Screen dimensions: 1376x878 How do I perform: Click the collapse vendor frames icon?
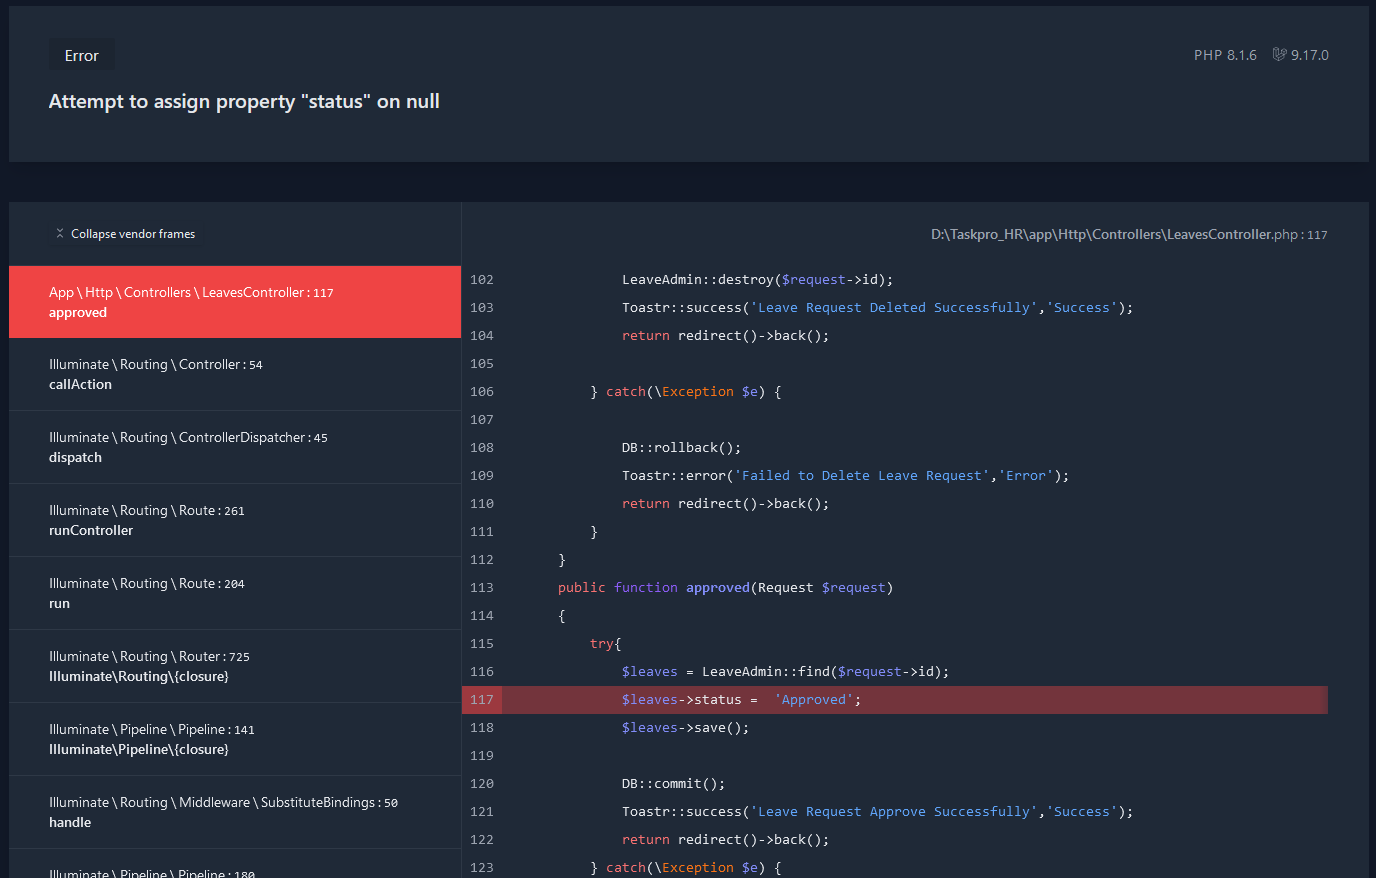[x=60, y=233]
